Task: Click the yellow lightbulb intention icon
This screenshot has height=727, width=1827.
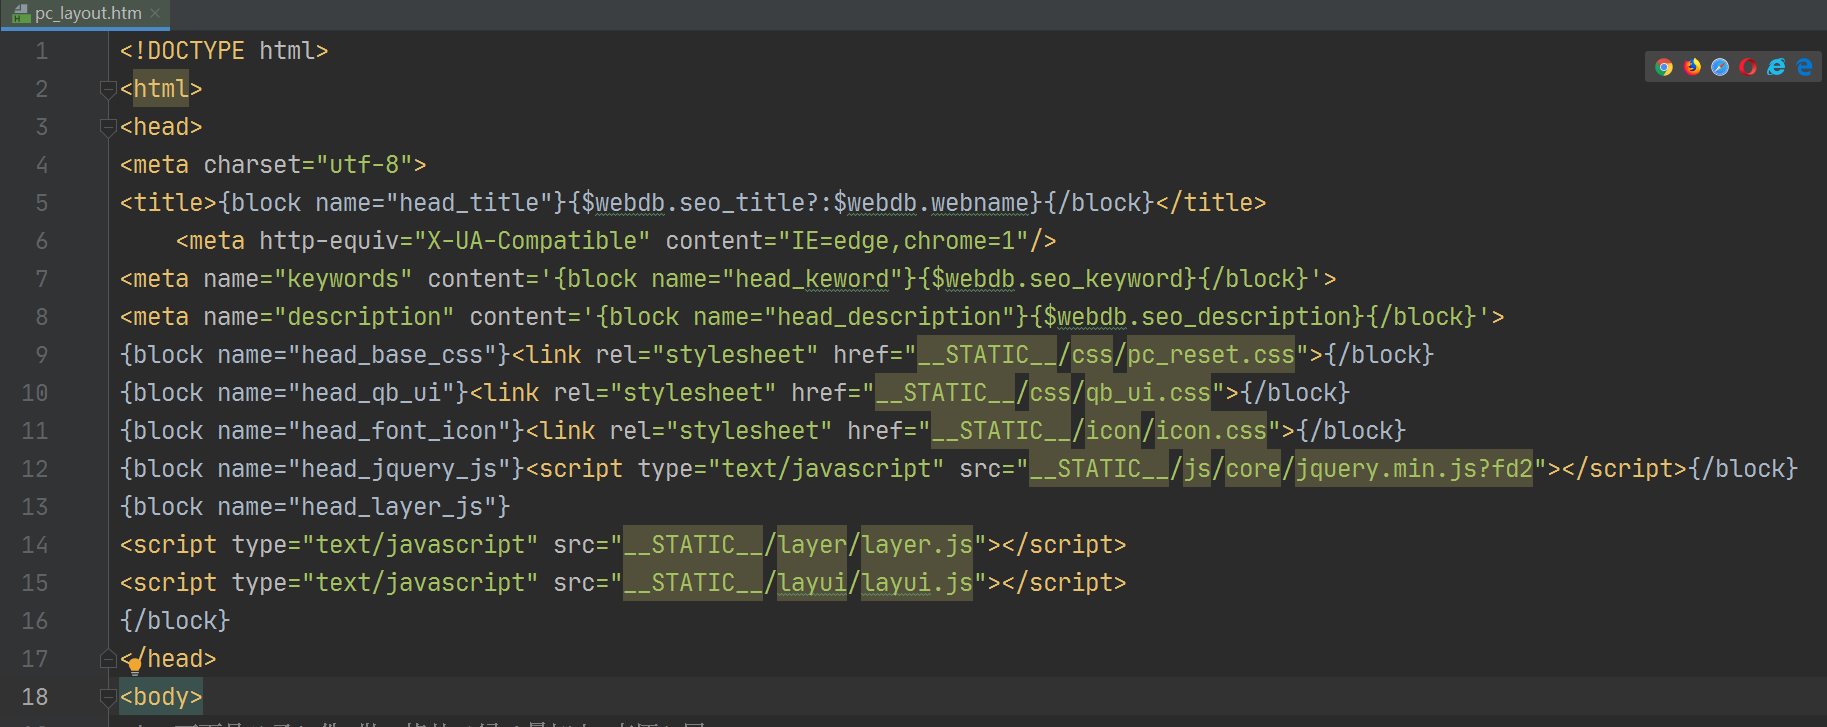Action: coord(135,666)
